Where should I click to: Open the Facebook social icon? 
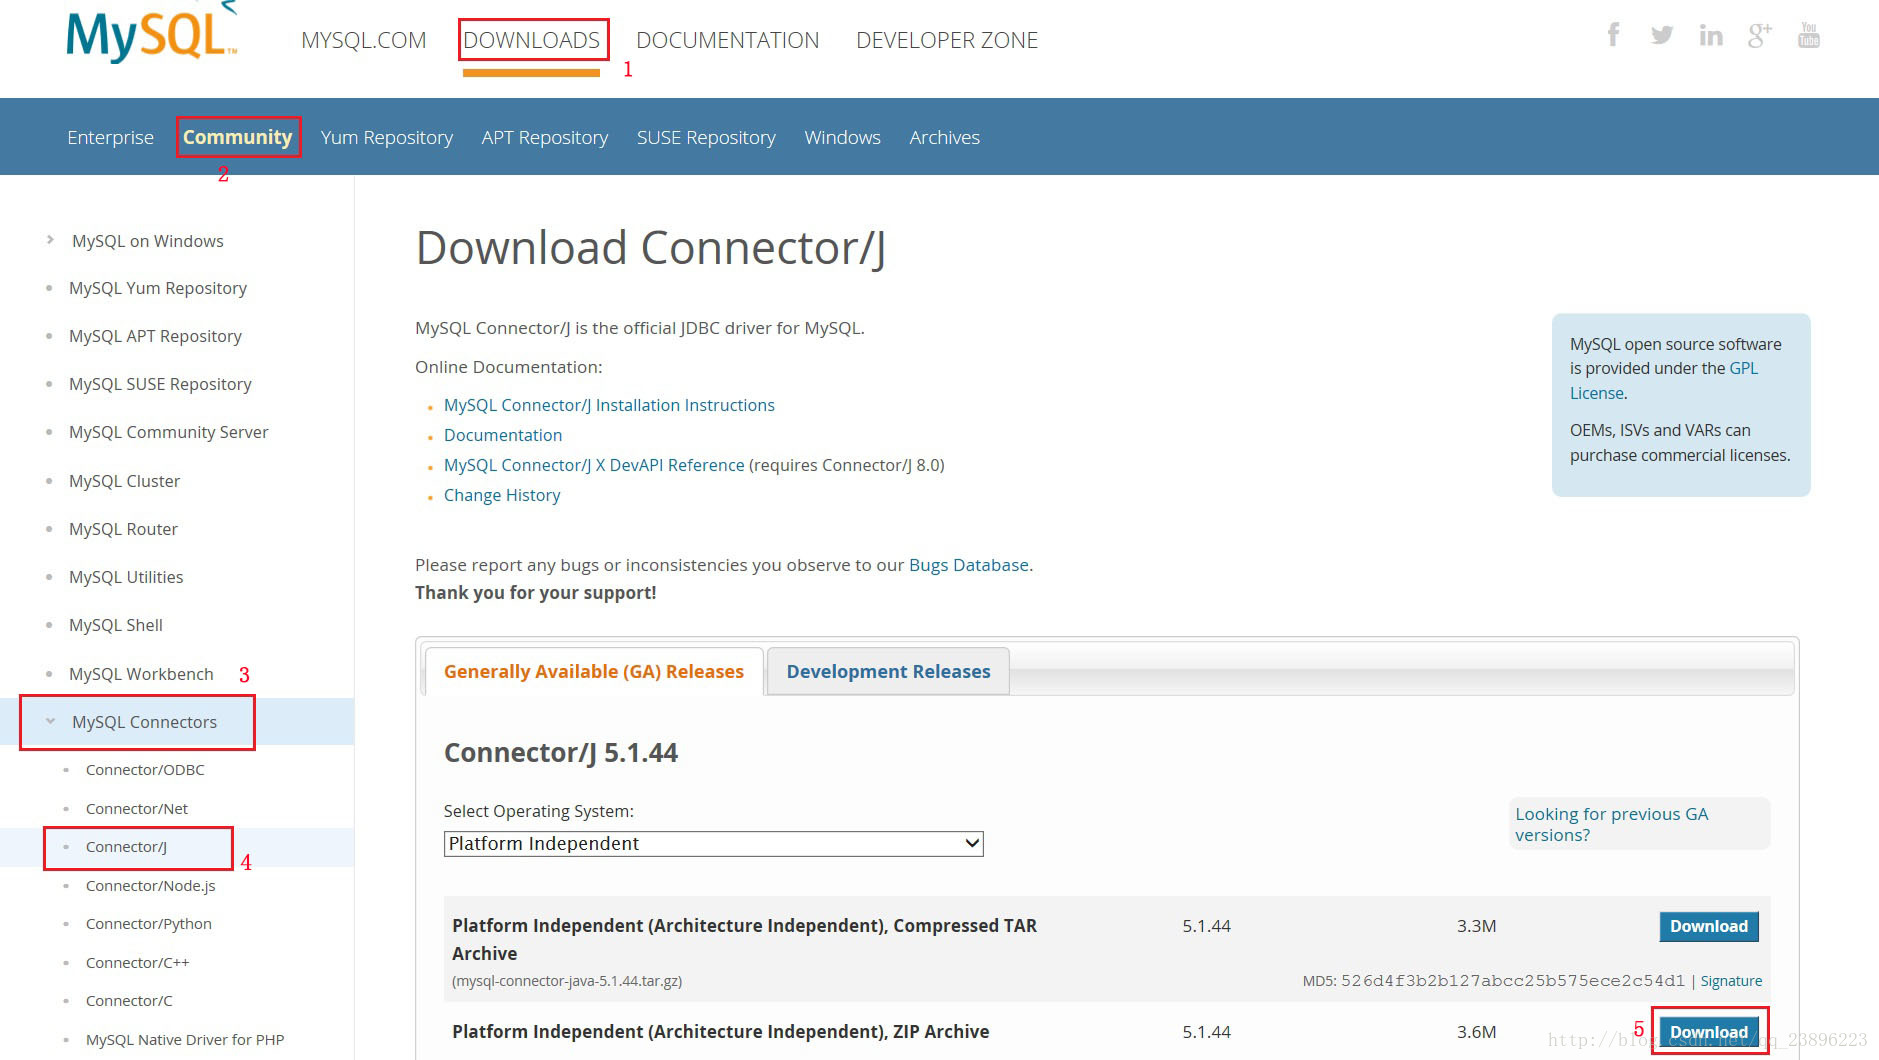coord(1613,35)
